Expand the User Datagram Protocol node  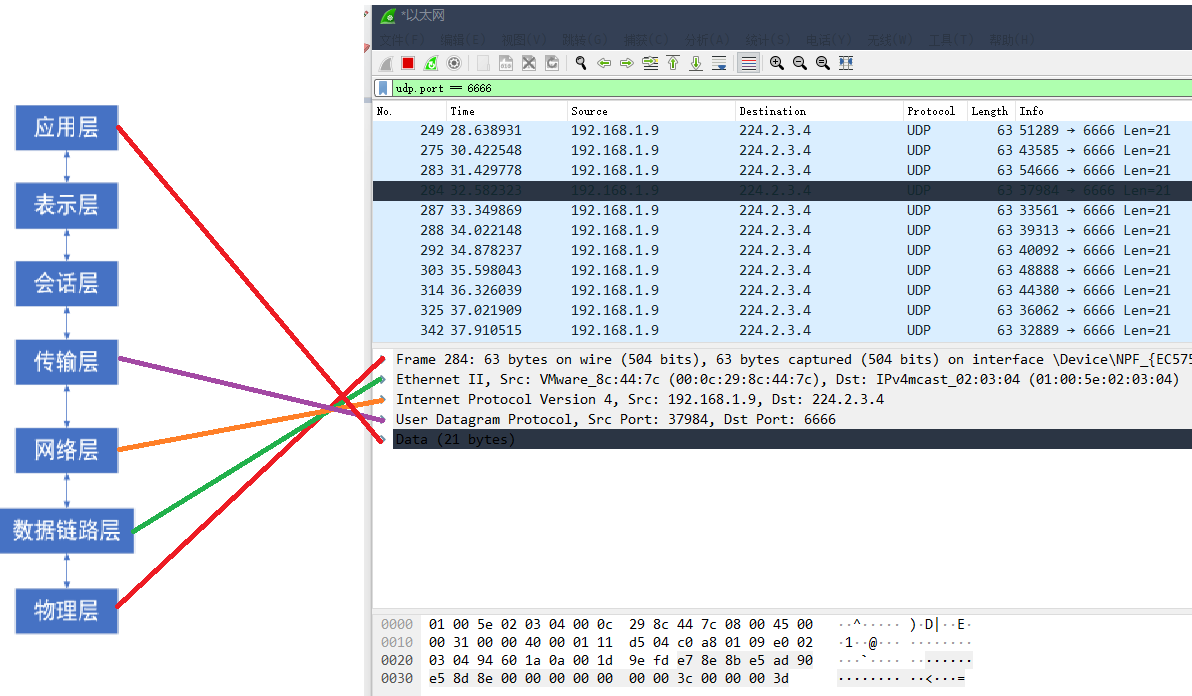(x=381, y=420)
